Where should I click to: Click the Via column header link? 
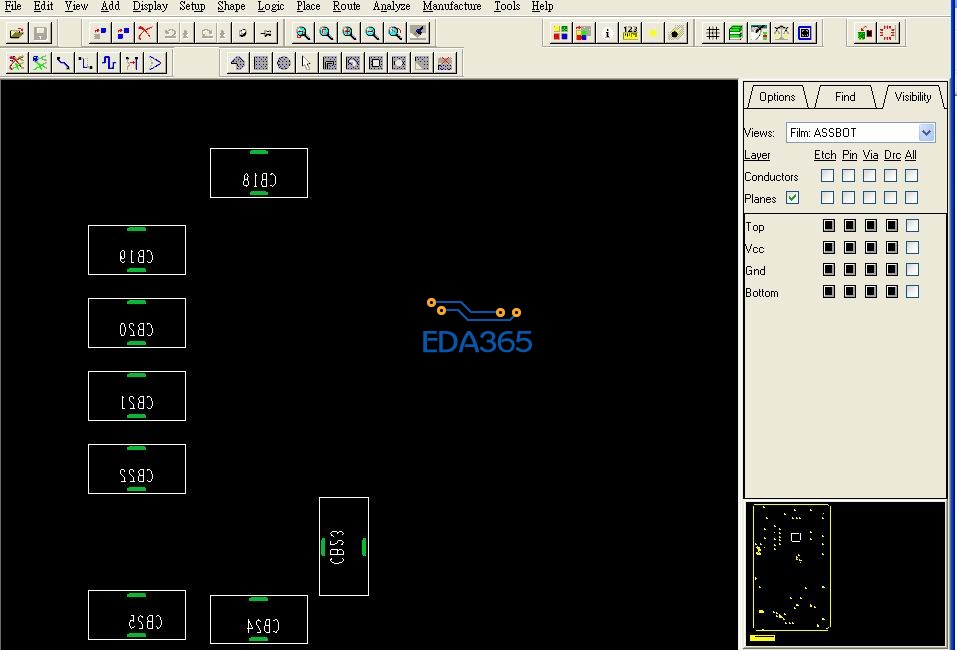(x=870, y=155)
